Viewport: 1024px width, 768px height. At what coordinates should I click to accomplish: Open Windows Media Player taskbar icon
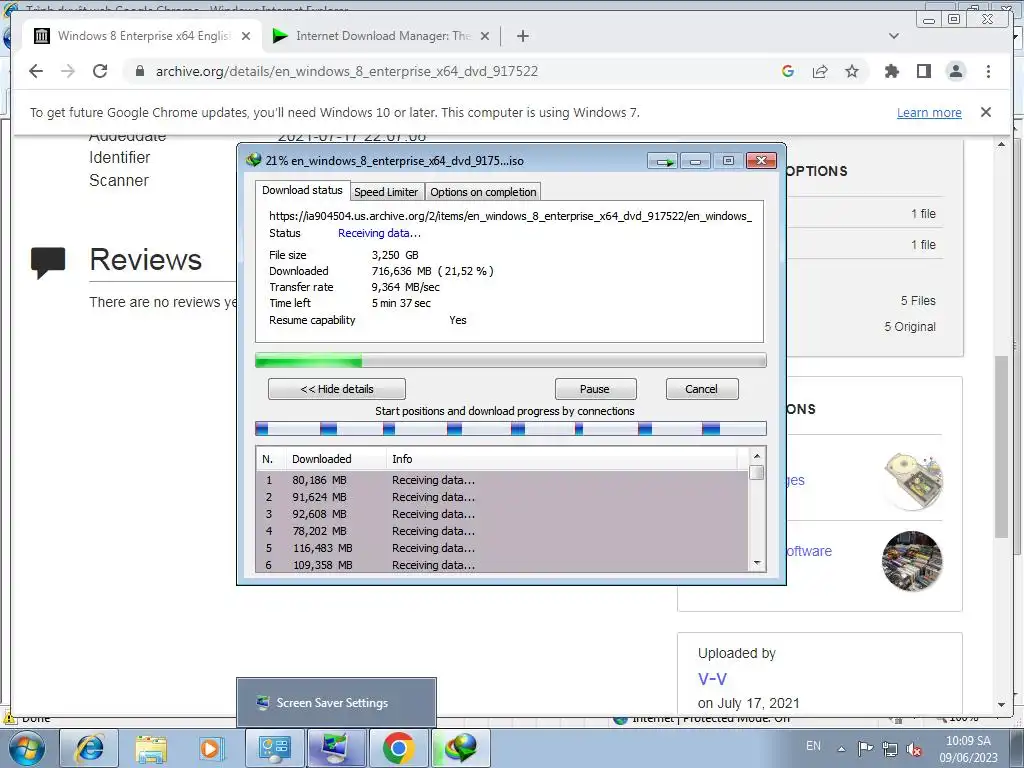(x=211, y=748)
